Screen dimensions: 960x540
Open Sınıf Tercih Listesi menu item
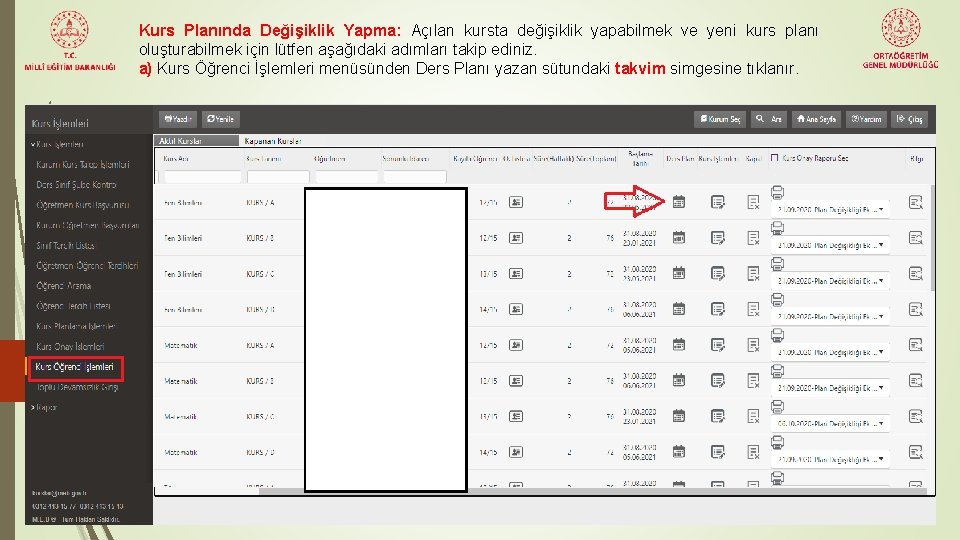[66, 246]
